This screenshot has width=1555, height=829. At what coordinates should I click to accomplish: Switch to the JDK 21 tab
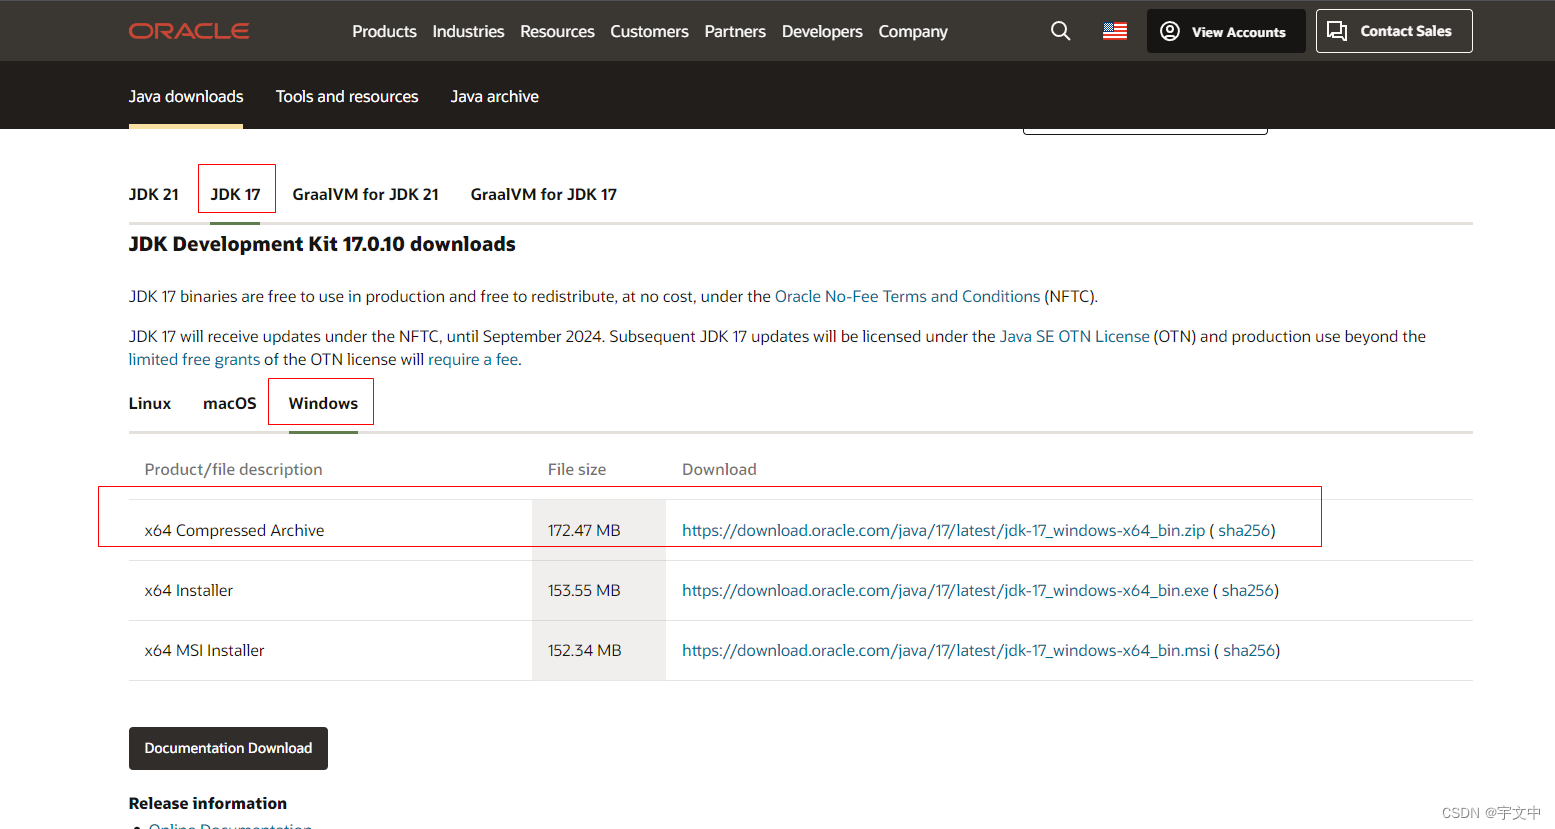[x=154, y=194]
